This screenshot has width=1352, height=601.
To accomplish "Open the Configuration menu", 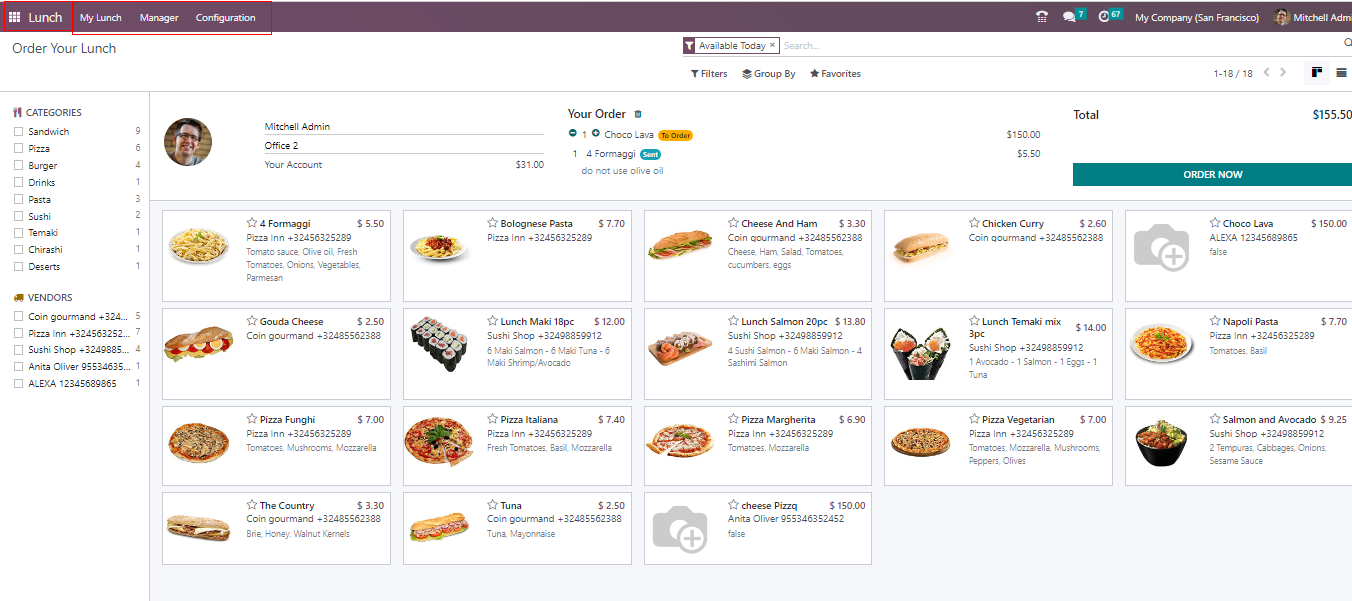I will point(225,18).
